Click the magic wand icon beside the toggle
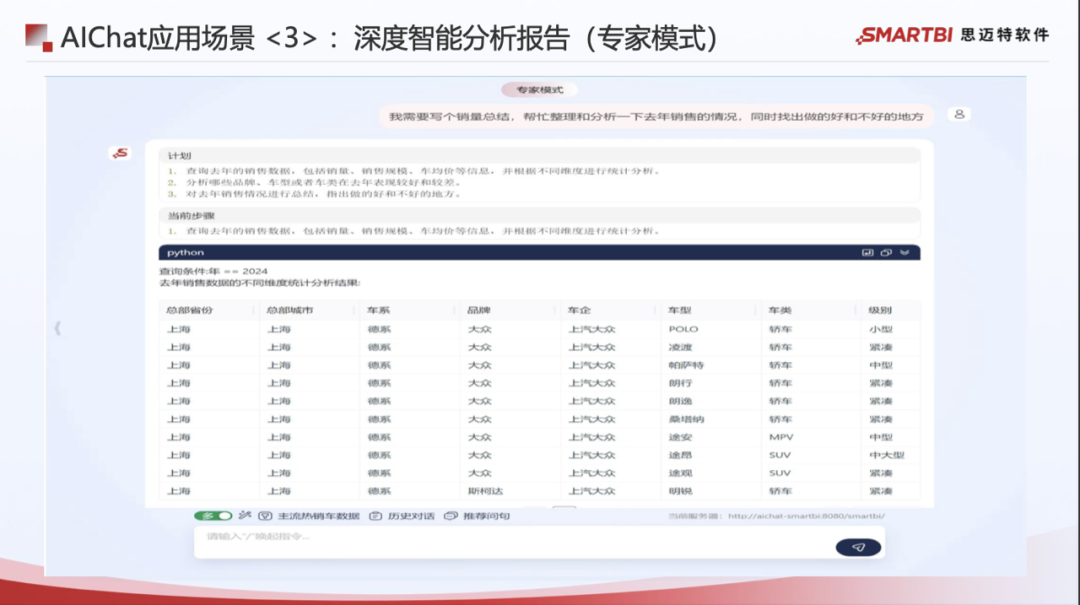The width and height of the screenshot is (1080, 605). (245, 515)
